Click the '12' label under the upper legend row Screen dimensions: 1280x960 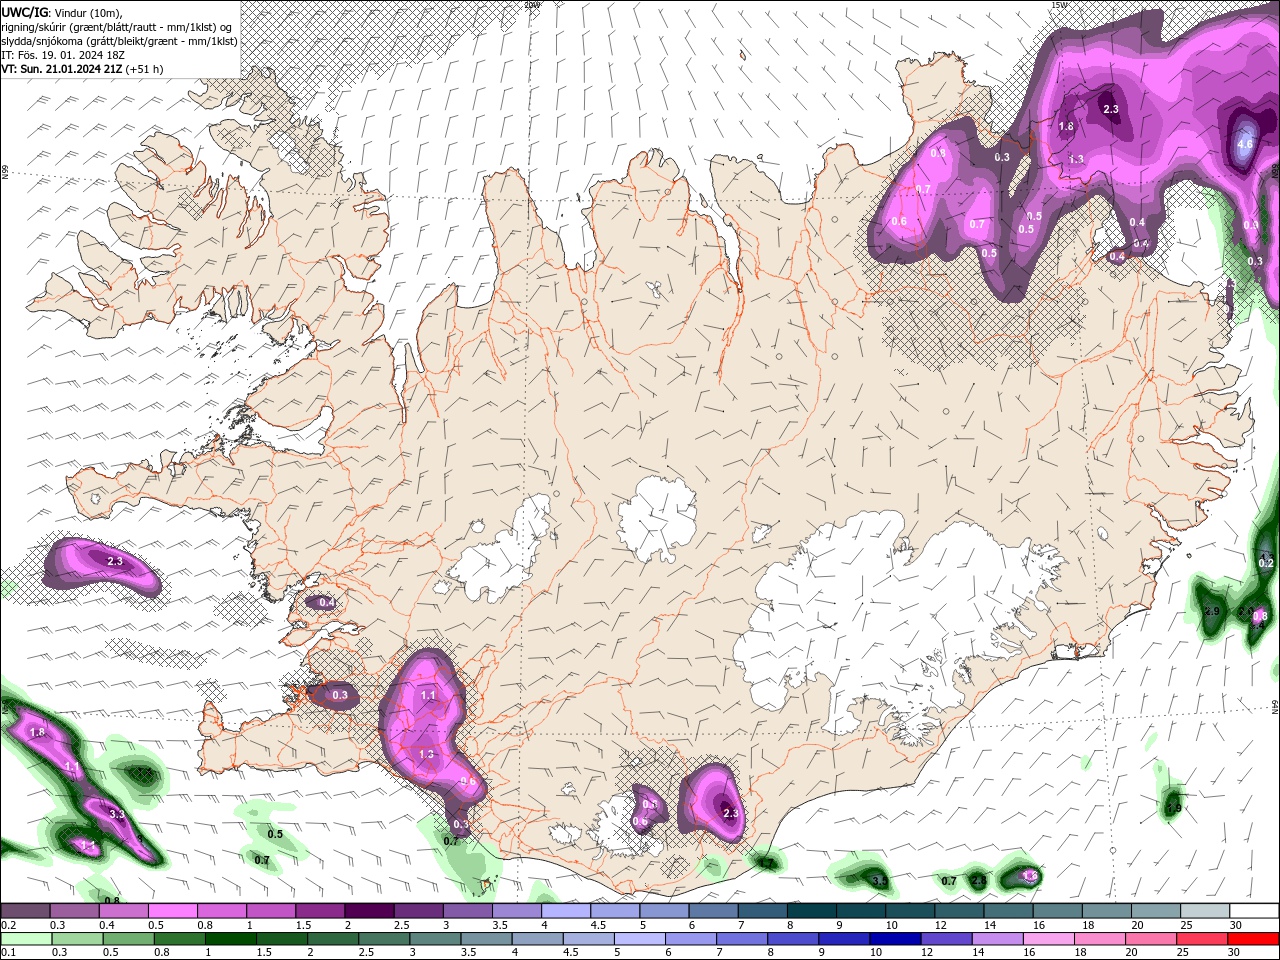pyautogui.click(x=940, y=925)
